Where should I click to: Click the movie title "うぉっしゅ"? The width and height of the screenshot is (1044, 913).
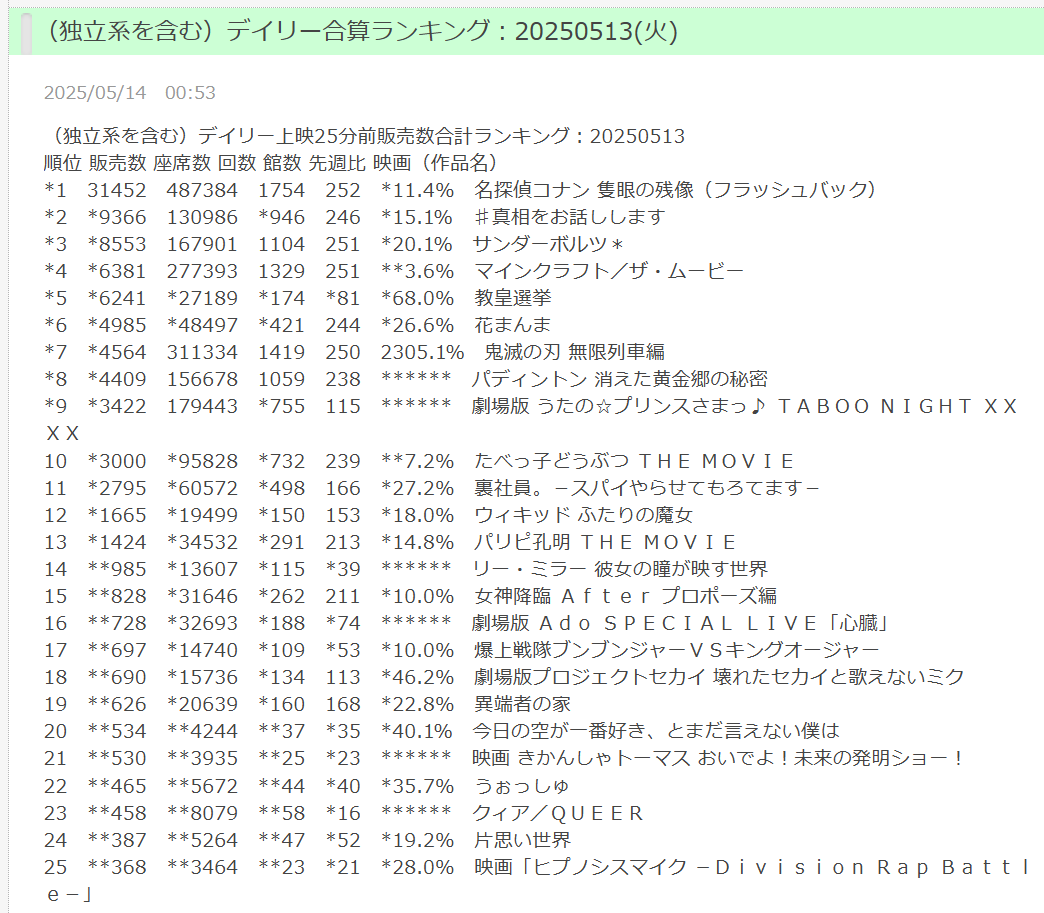[522, 786]
